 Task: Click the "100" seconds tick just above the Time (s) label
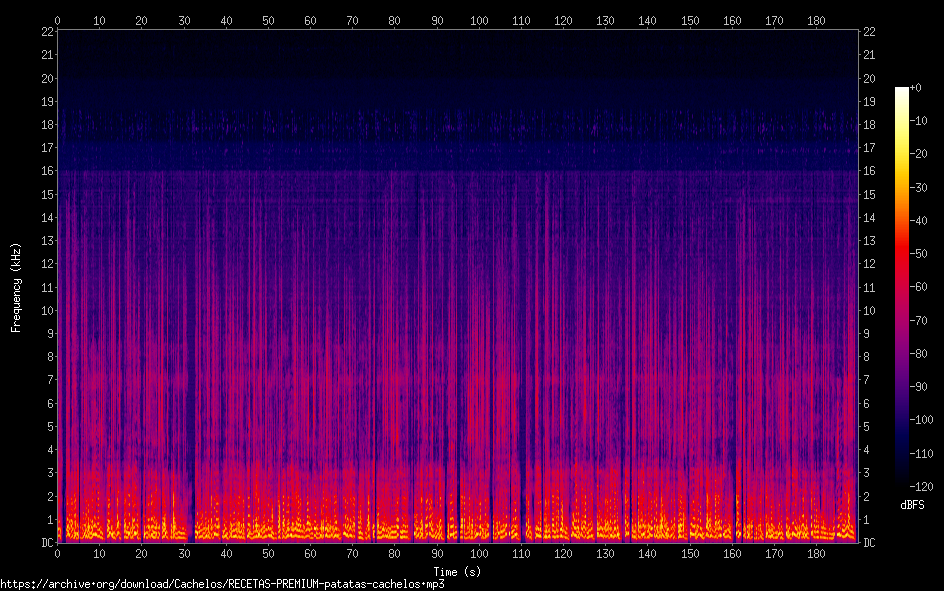coord(479,554)
